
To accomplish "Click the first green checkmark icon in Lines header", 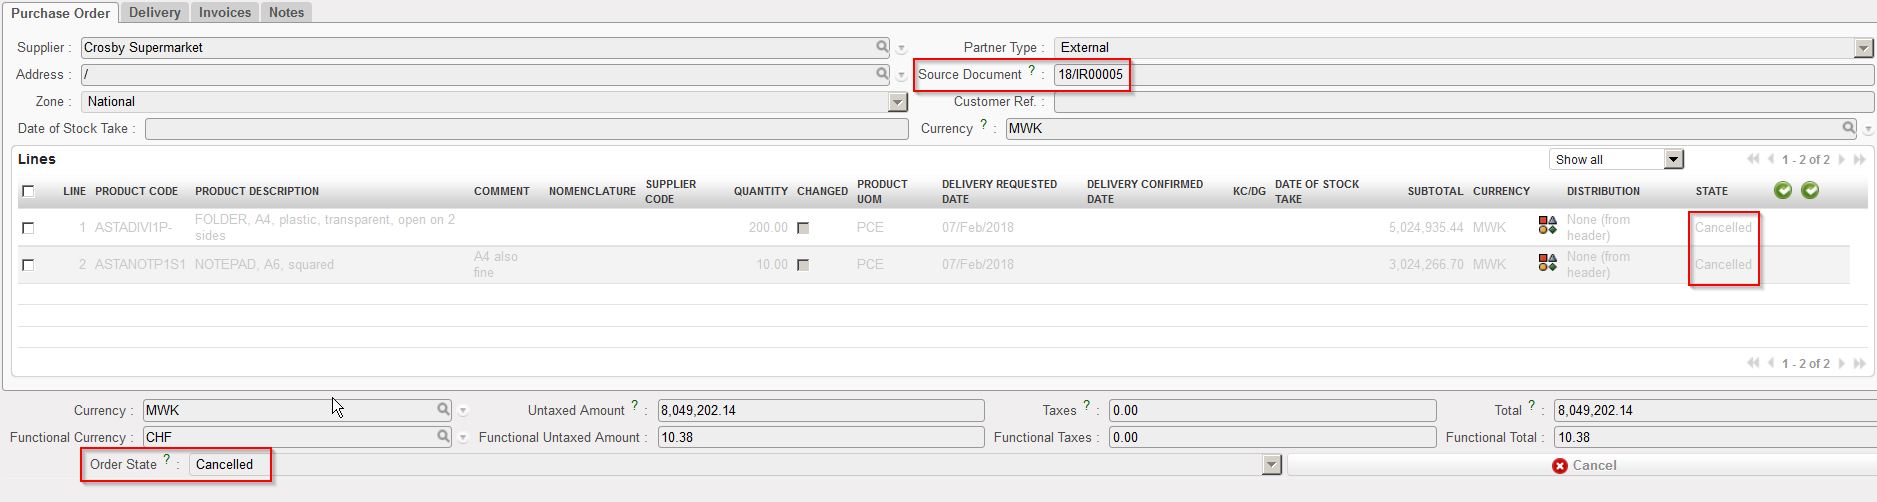I will [1783, 190].
